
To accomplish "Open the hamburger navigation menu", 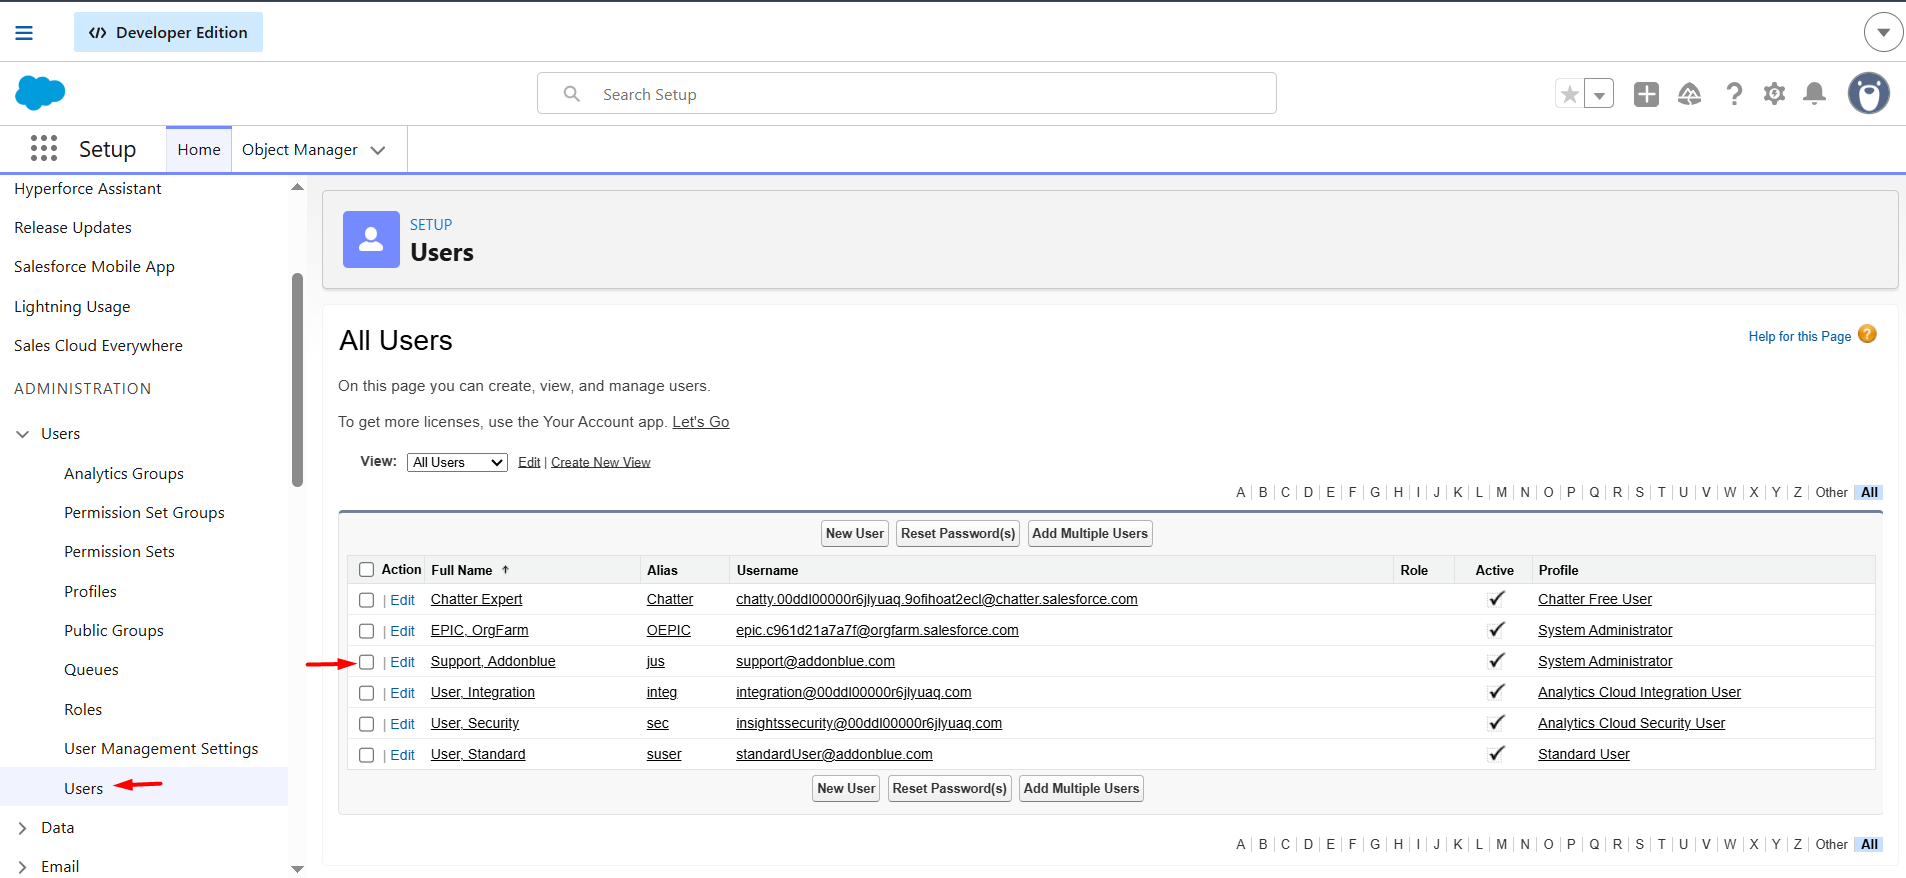I will pos(24,33).
